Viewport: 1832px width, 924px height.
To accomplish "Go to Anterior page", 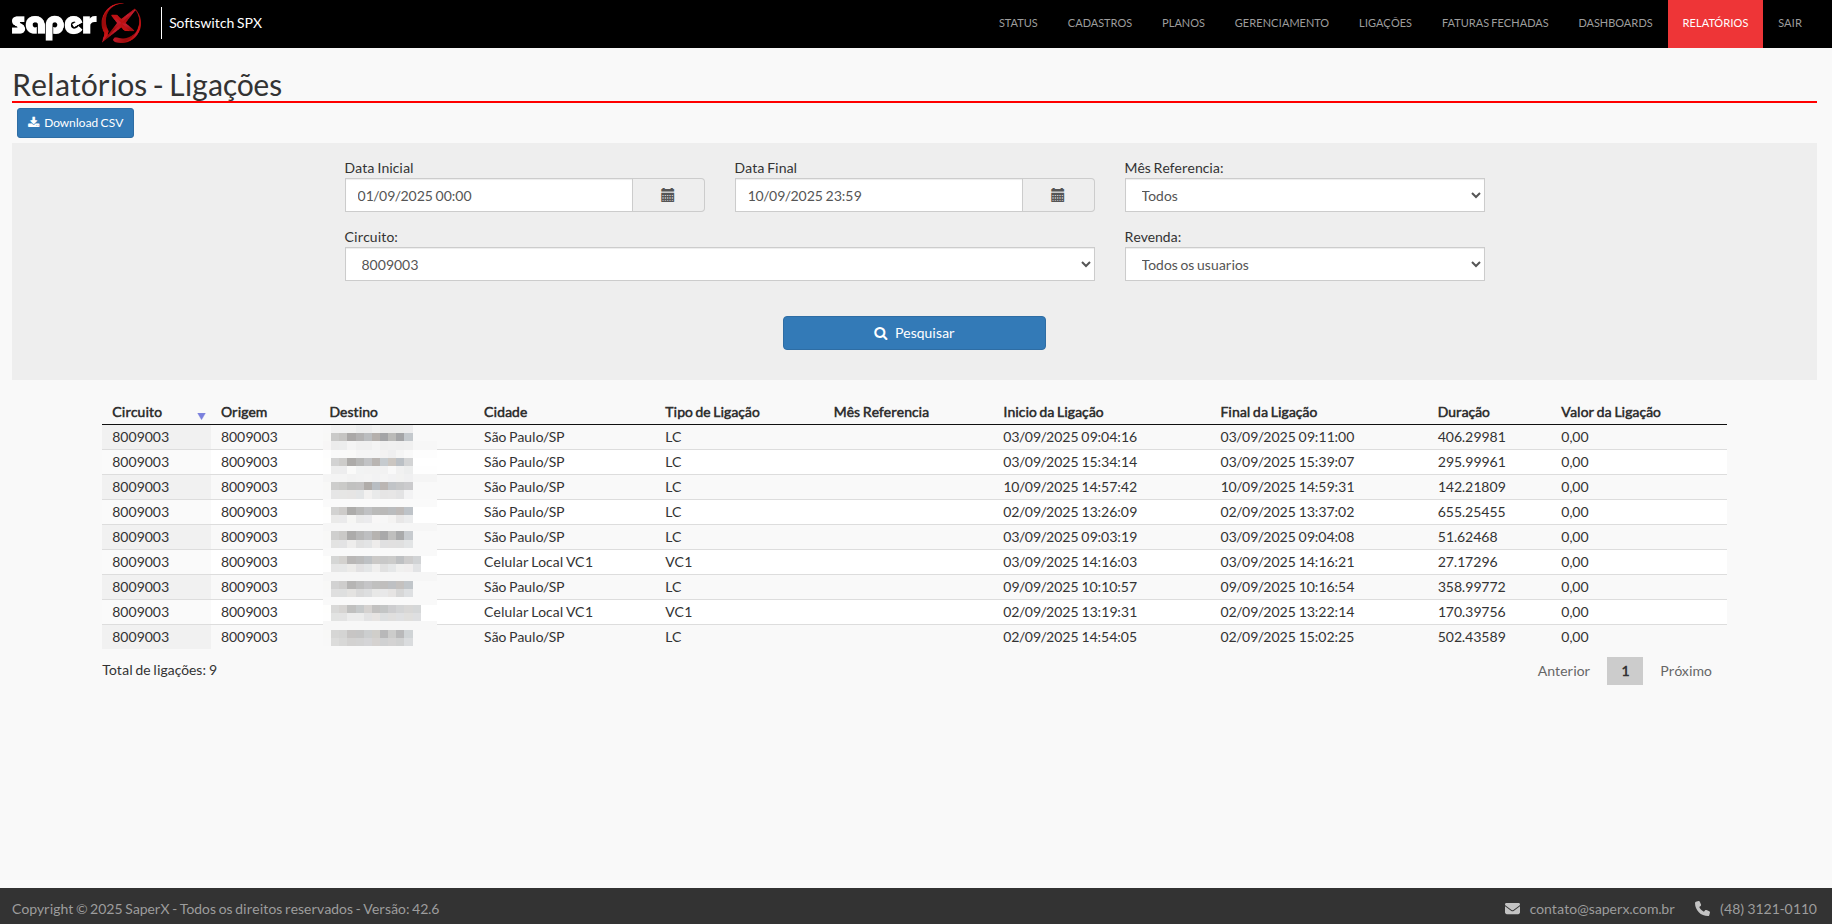I will (1563, 671).
